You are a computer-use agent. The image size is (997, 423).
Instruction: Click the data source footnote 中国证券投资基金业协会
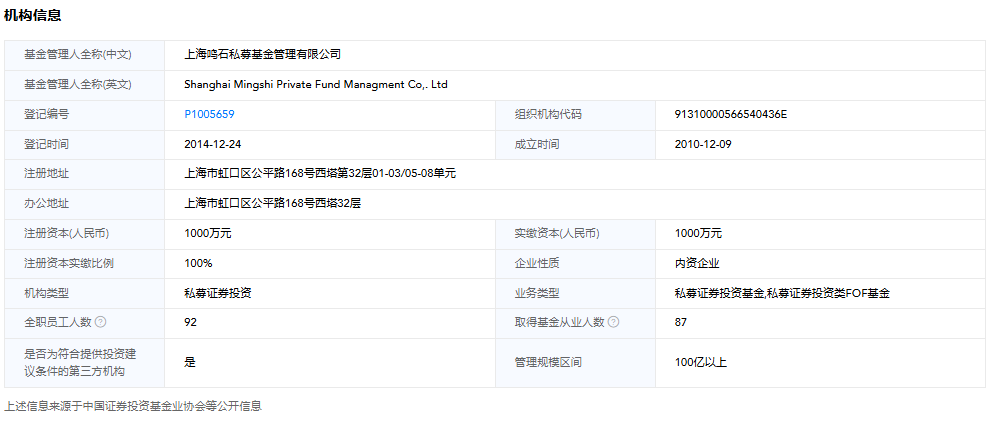pyautogui.click(x=144, y=406)
